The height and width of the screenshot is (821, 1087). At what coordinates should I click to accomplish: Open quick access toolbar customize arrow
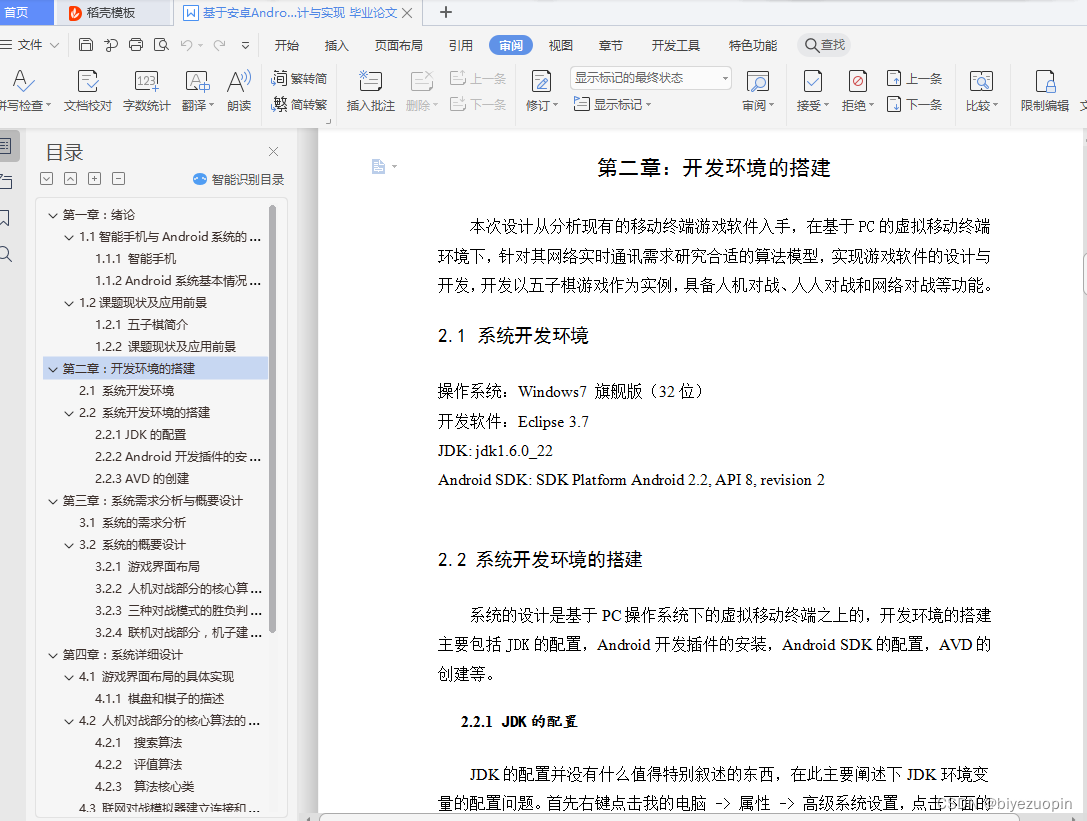click(245, 45)
